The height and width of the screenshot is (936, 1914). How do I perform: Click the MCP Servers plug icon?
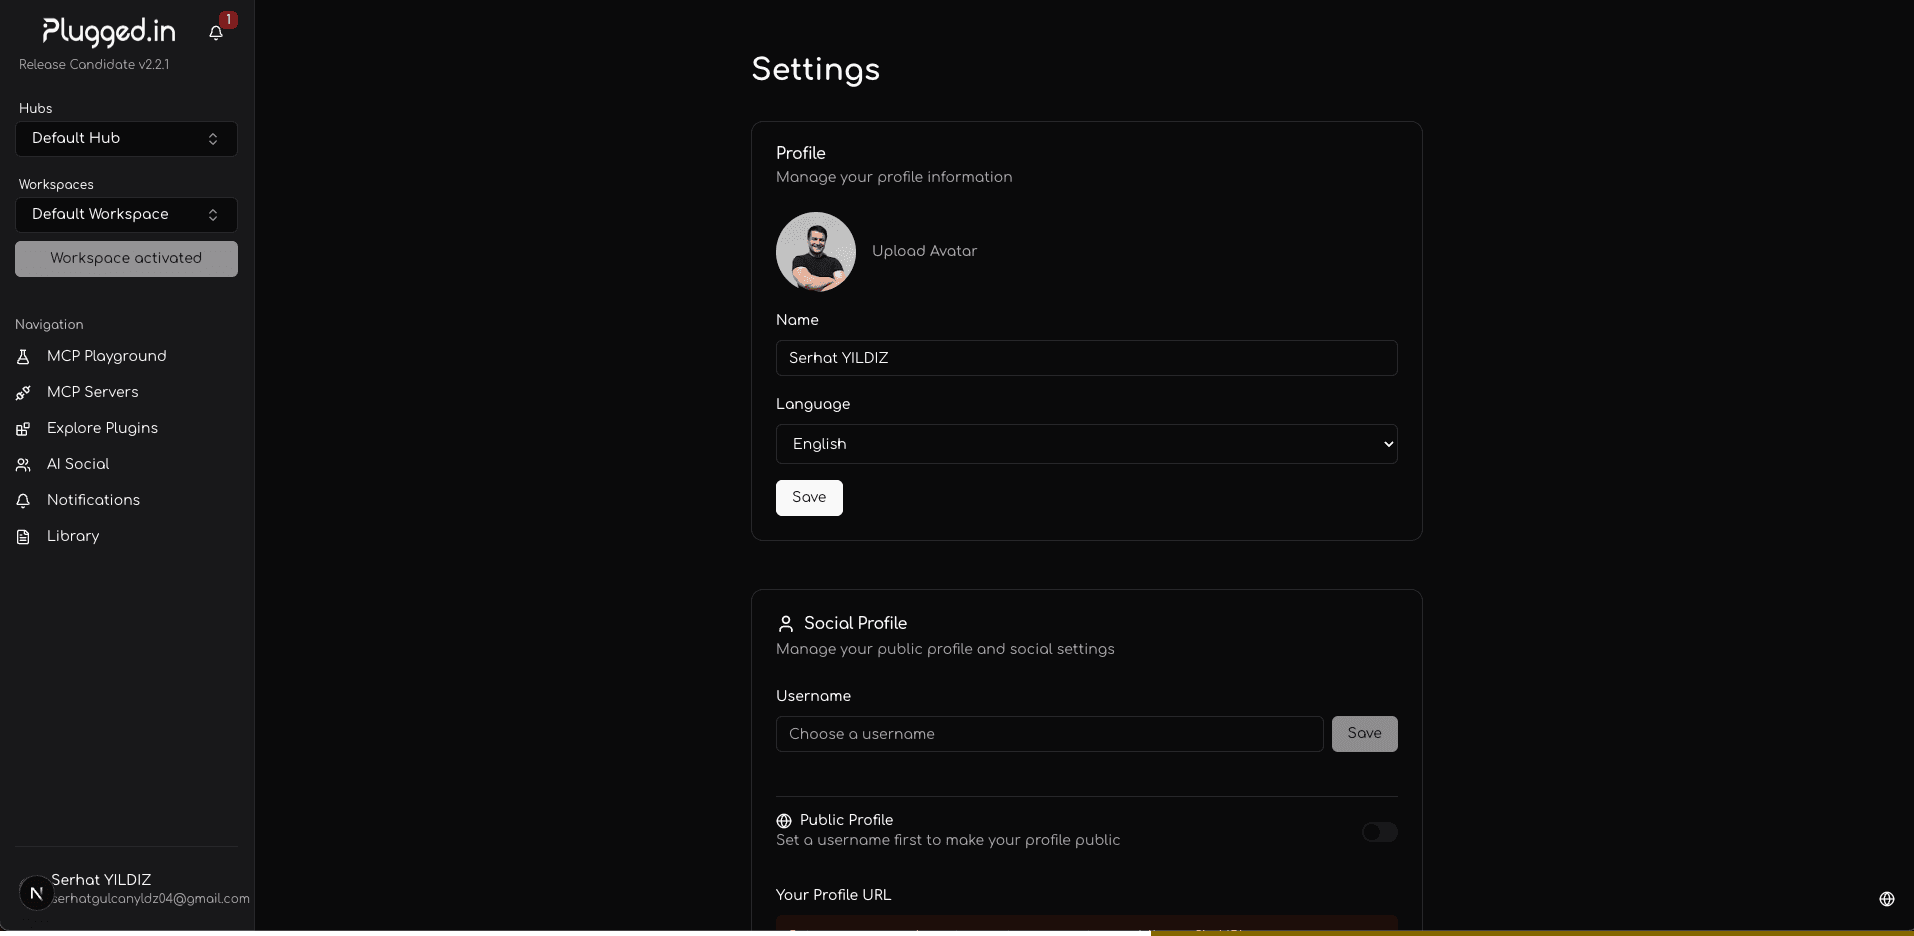(x=23, y=393)
